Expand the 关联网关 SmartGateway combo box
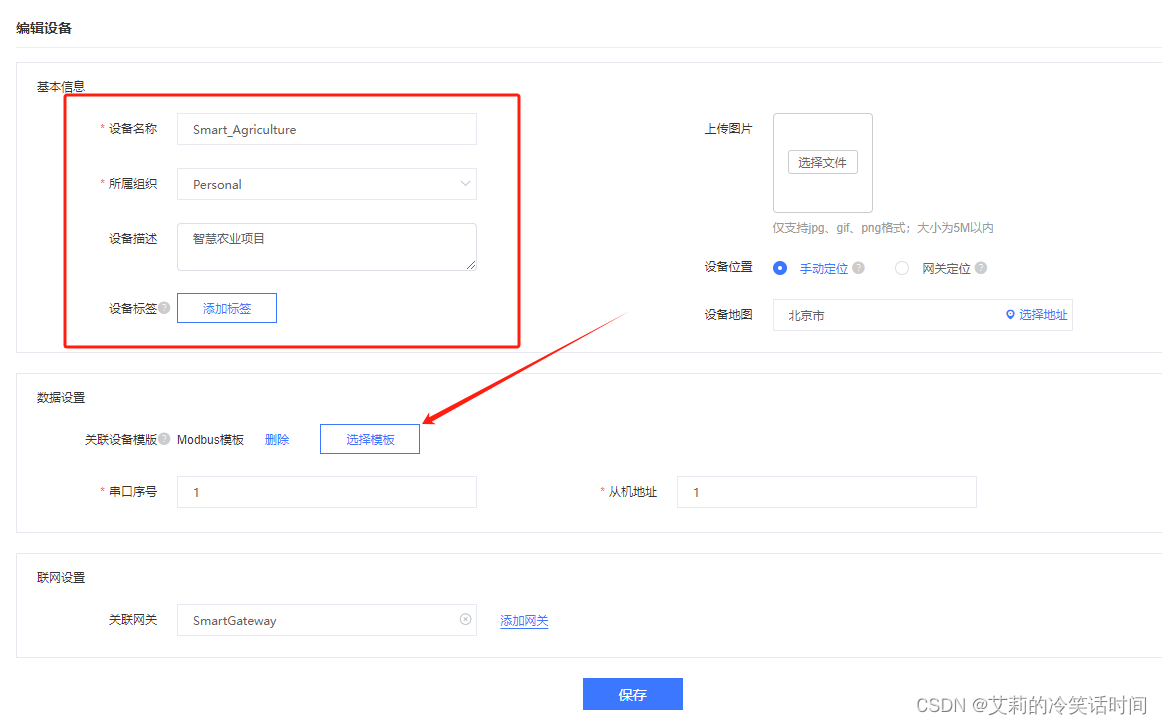This screenshot has height=725, width=1162. (327, 620)
